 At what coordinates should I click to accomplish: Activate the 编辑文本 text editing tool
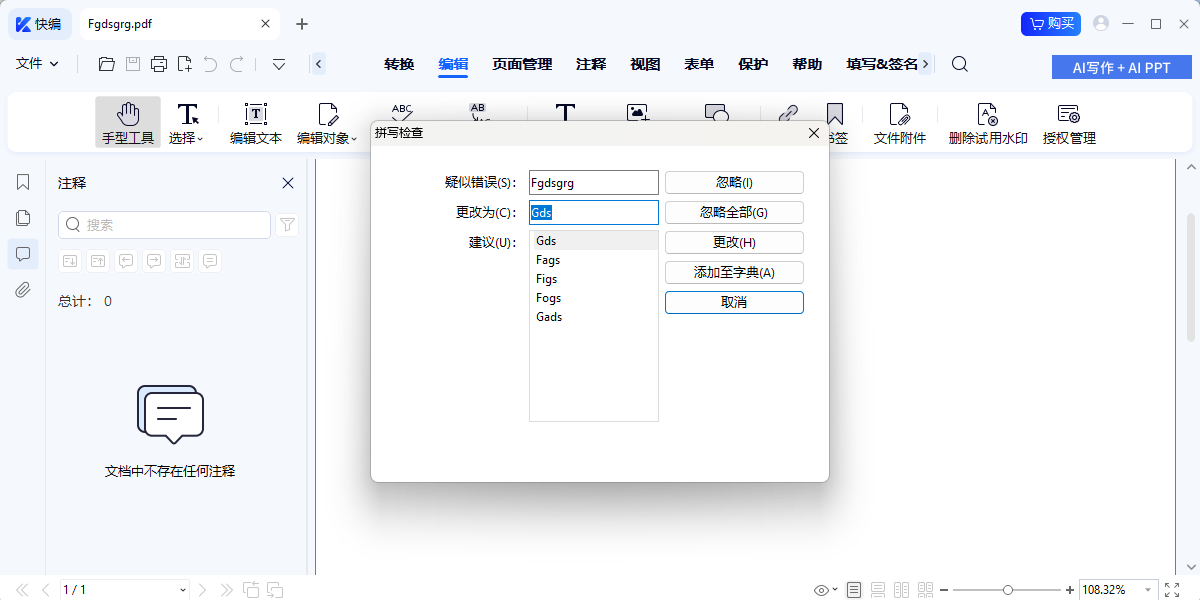point(254,121)
